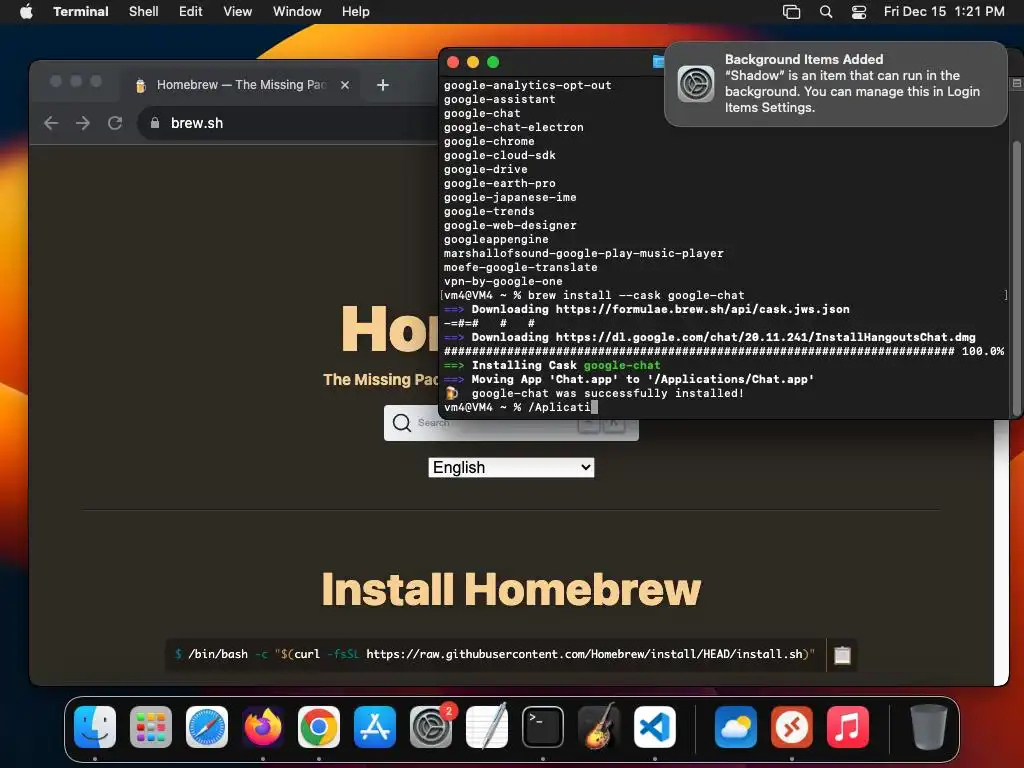Open the English language dropdown
This screenshot has width=1024, height=768.
coord(511,468)
